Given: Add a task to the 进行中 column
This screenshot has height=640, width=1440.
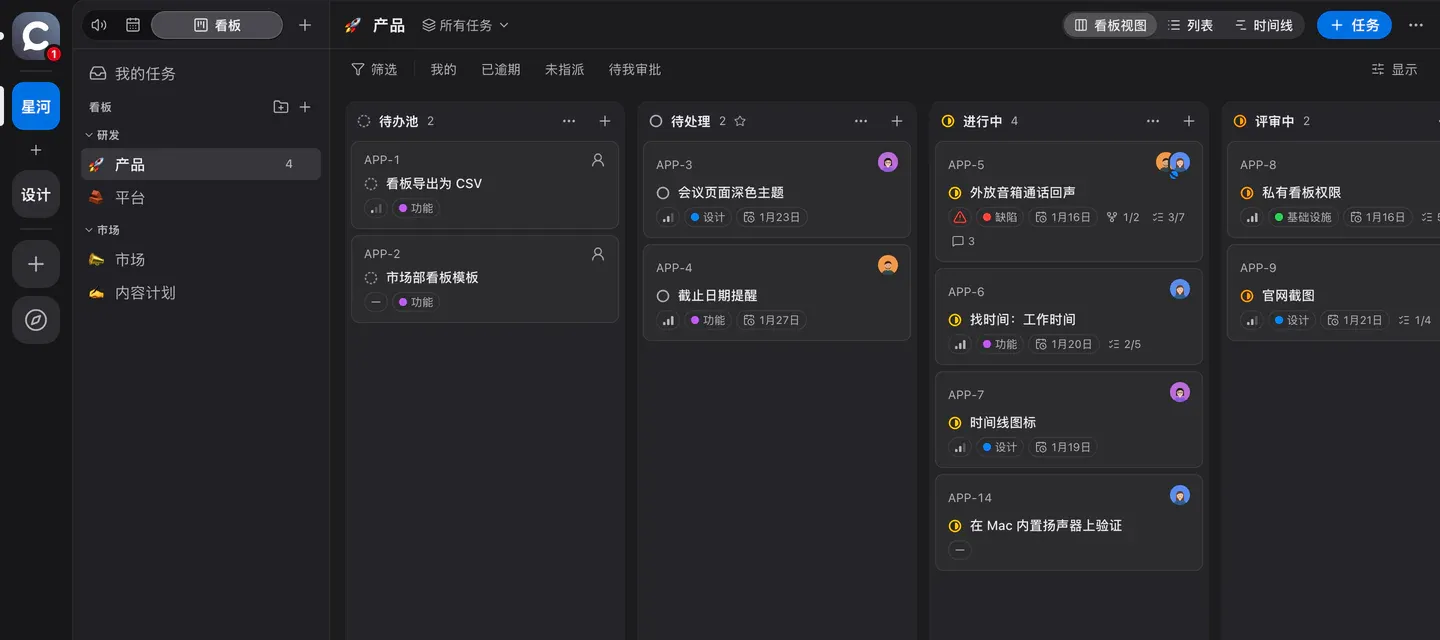Looking at the screenshot, I should (1189, 121).
